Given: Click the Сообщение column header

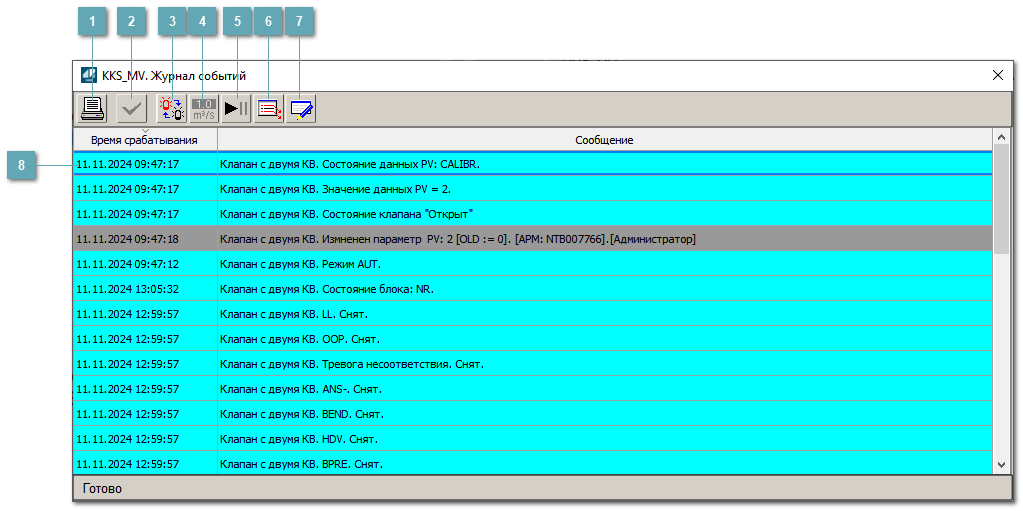Looking at the screenshot, I should 604,140.
